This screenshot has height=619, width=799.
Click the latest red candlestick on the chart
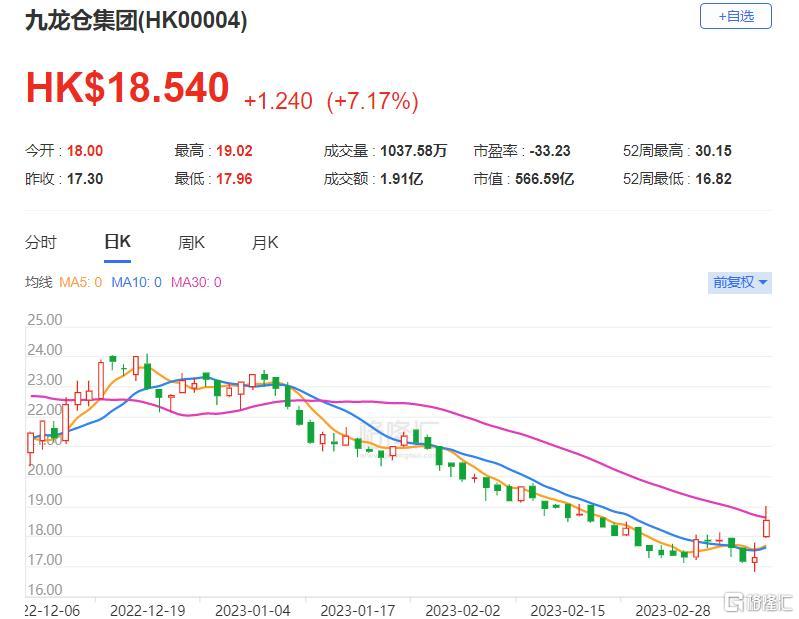point(766,528)
